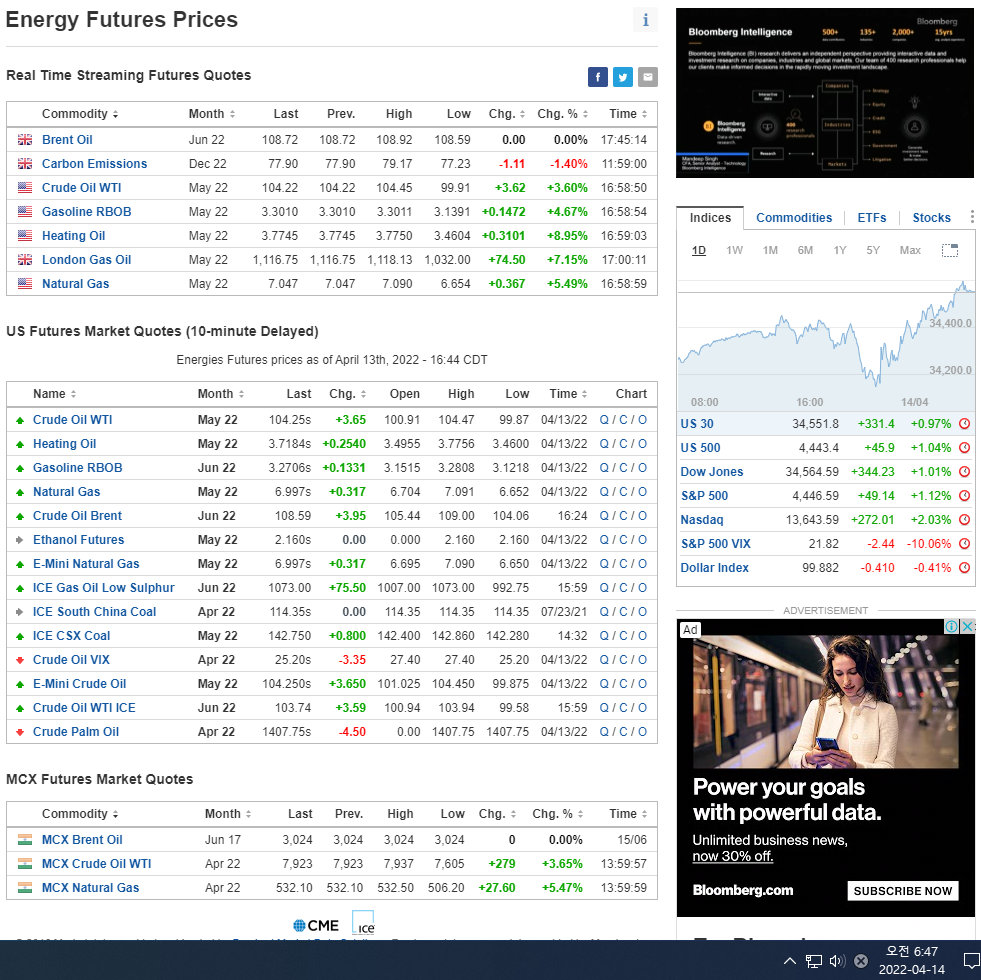Share quotes via the email envelope icon
981x980 pixels.
[x=648, y=77]
